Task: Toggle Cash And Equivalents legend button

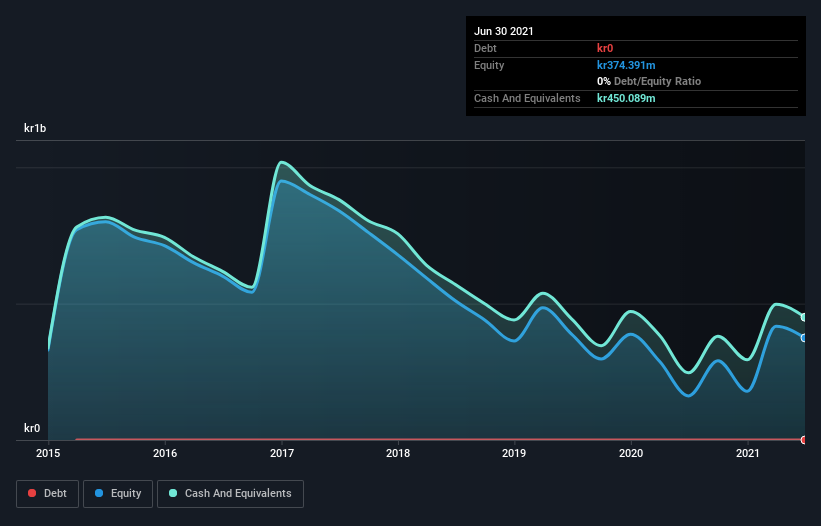Action: click(230, 494)
